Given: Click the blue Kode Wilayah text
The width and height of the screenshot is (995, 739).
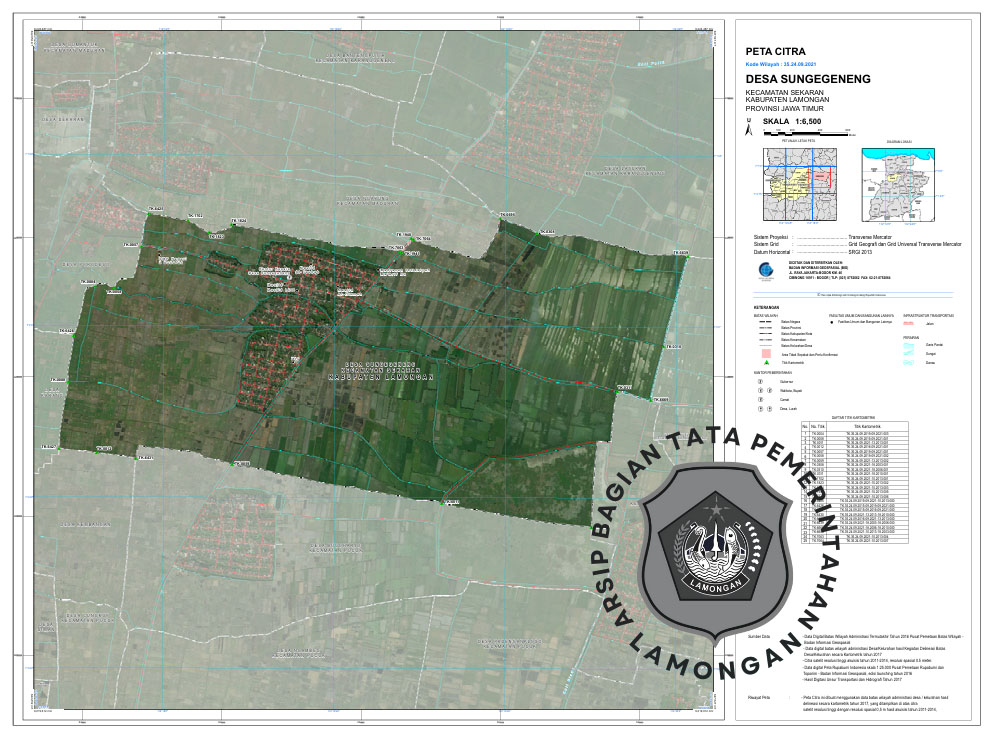Looking at the screenshot, I should [781, 63].
